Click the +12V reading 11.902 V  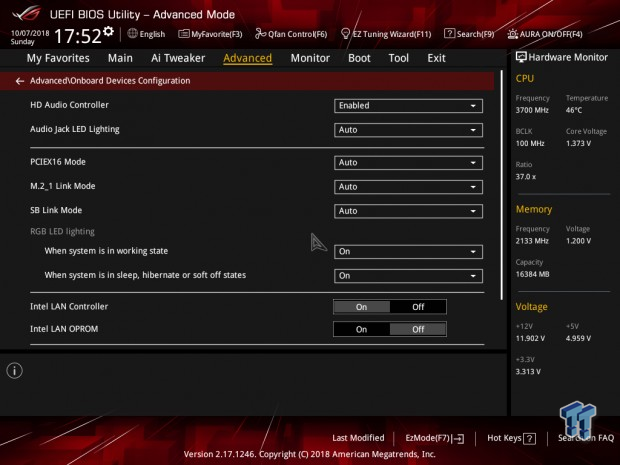click(530, 338)
